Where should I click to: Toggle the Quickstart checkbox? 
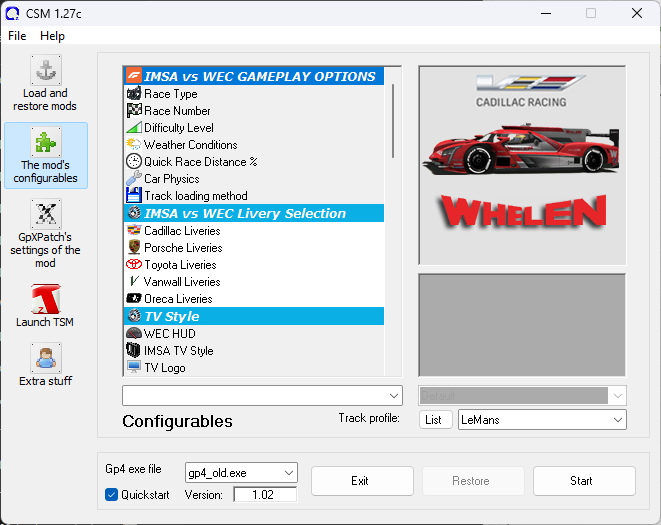pyautogui.click(x=111, y=494)
